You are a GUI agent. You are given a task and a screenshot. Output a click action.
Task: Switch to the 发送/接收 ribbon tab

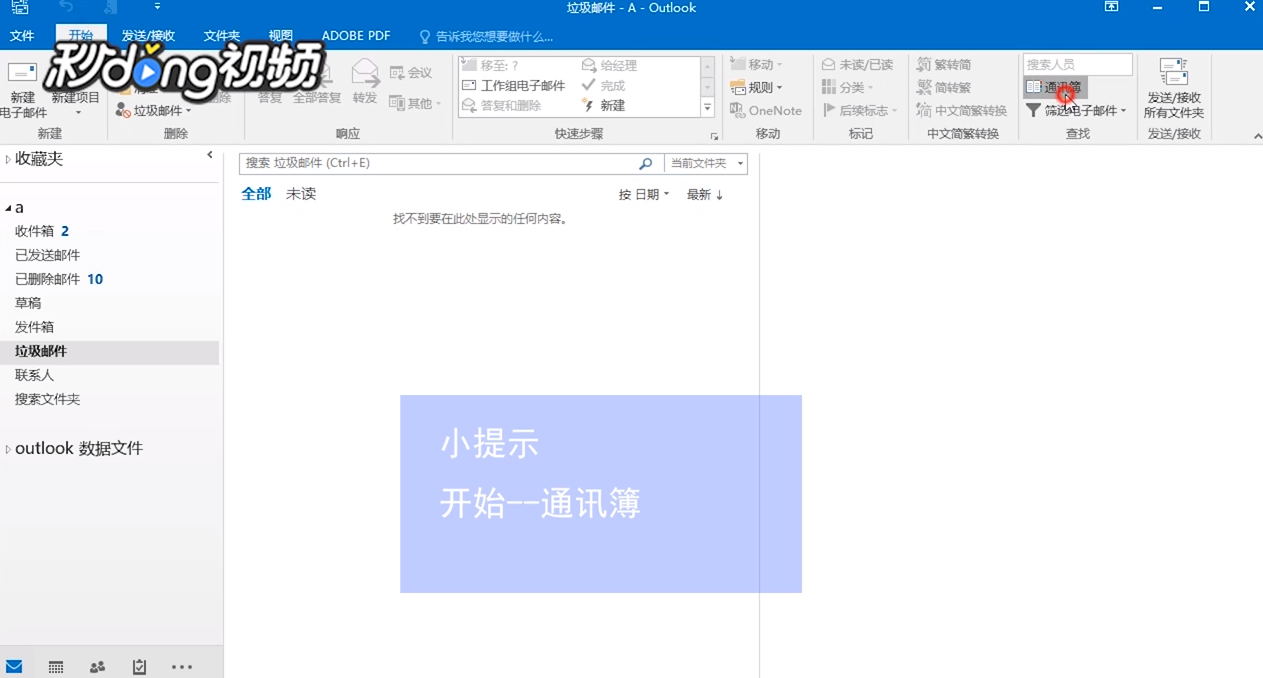point(148,35)
